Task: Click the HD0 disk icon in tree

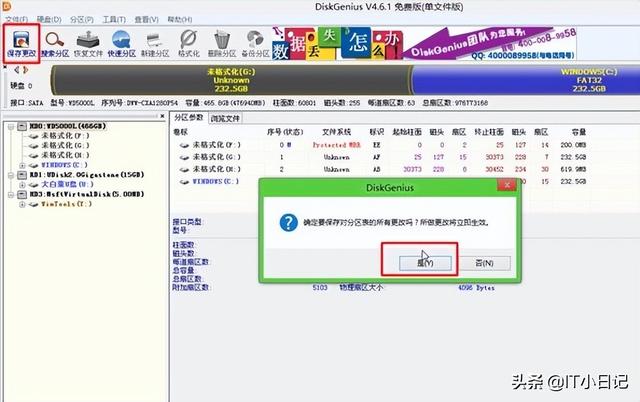Action: point(22,127)
